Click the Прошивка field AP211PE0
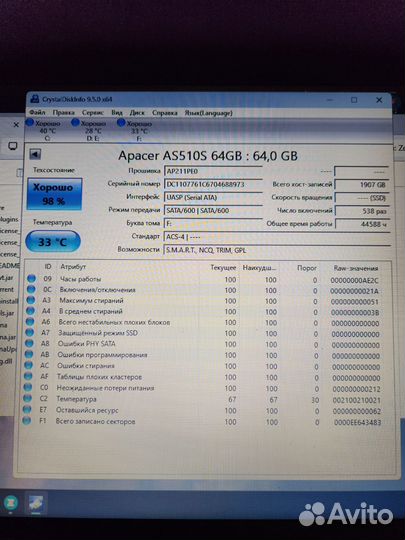Viewport: 405px width, 540px height. tap(213, 171)
